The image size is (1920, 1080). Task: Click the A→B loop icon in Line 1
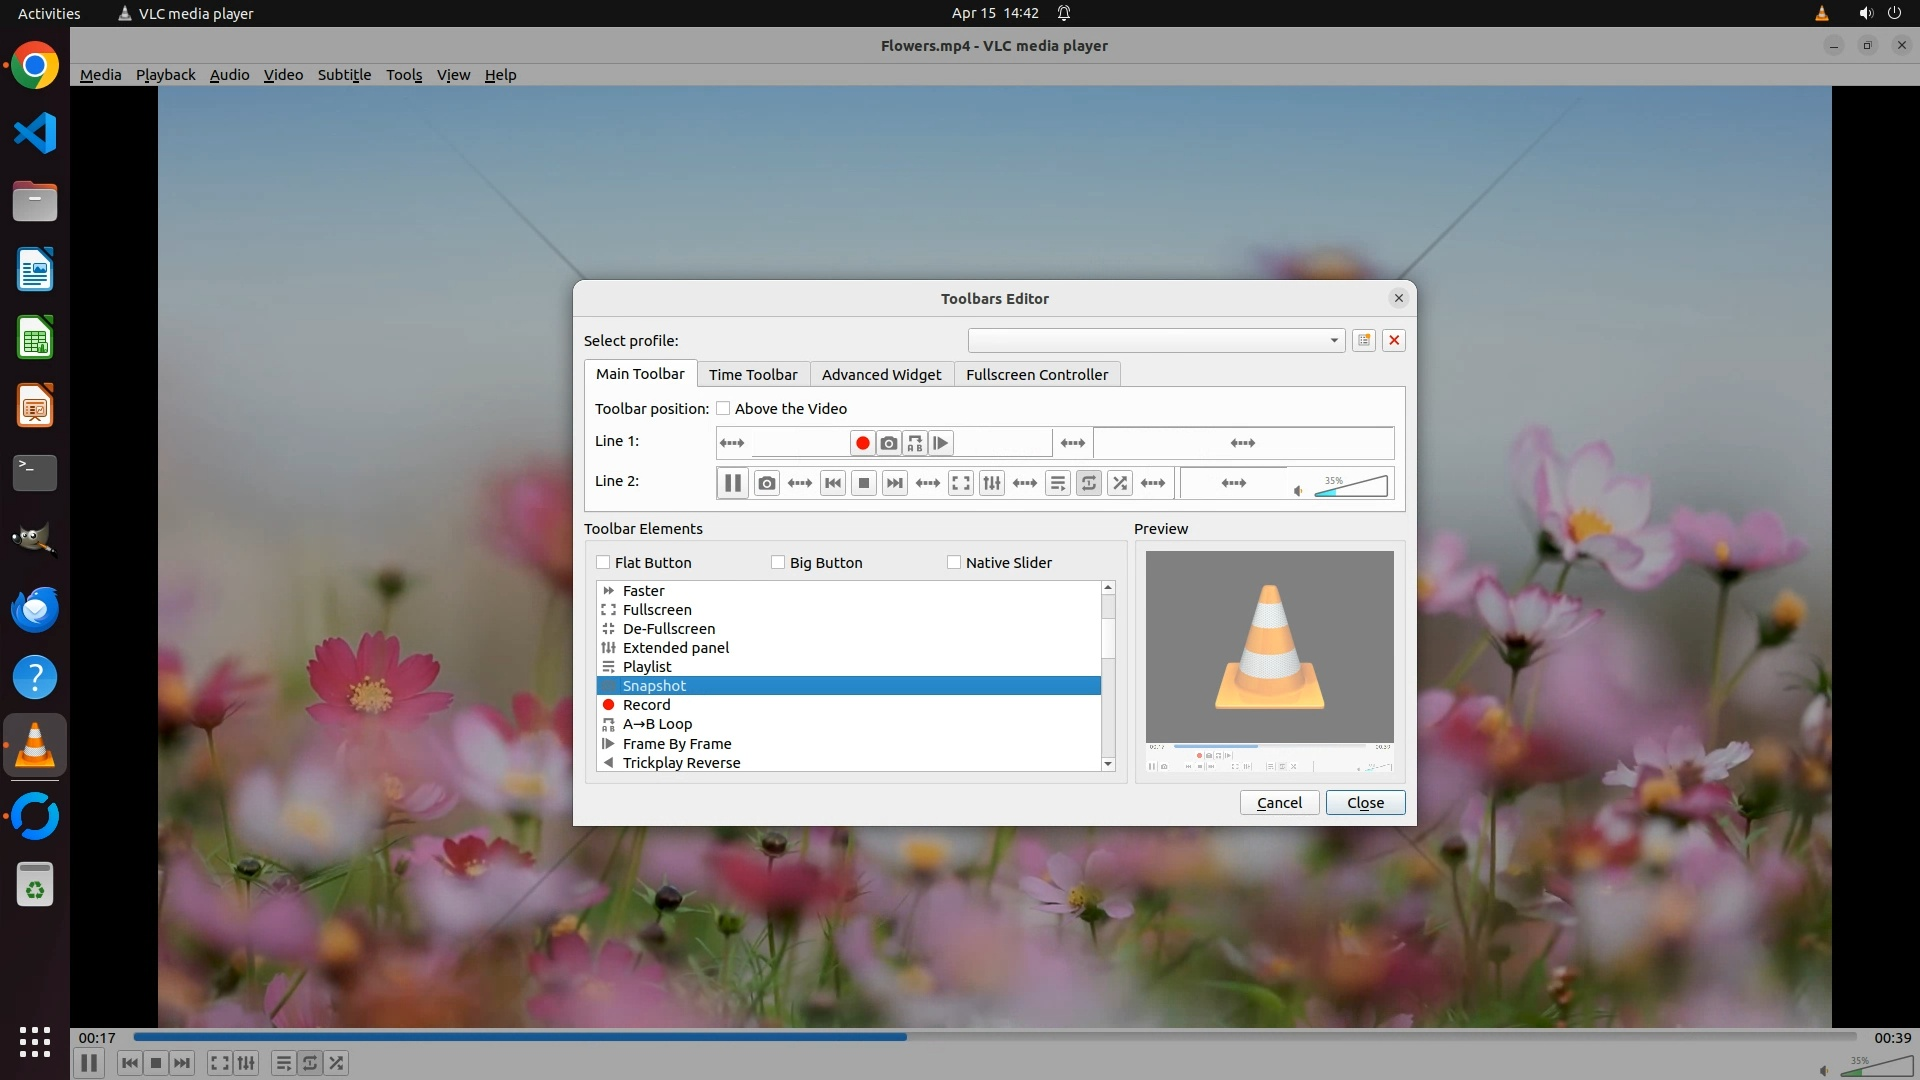[914, 443]
